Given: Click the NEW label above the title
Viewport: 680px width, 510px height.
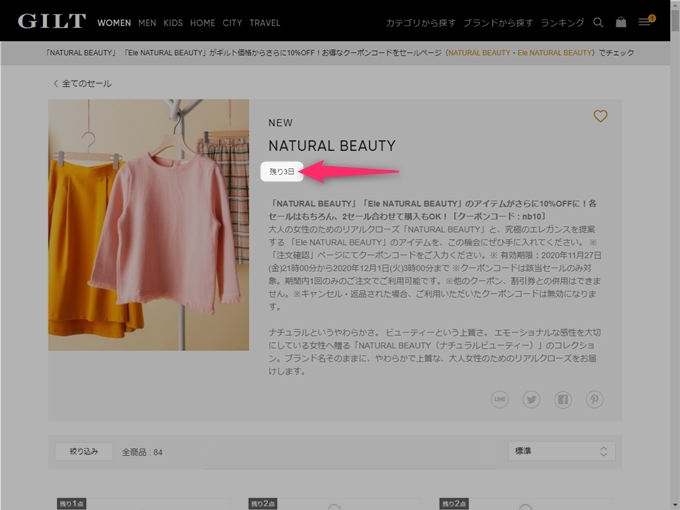Looking at the screenshot, I should (281, 123).
